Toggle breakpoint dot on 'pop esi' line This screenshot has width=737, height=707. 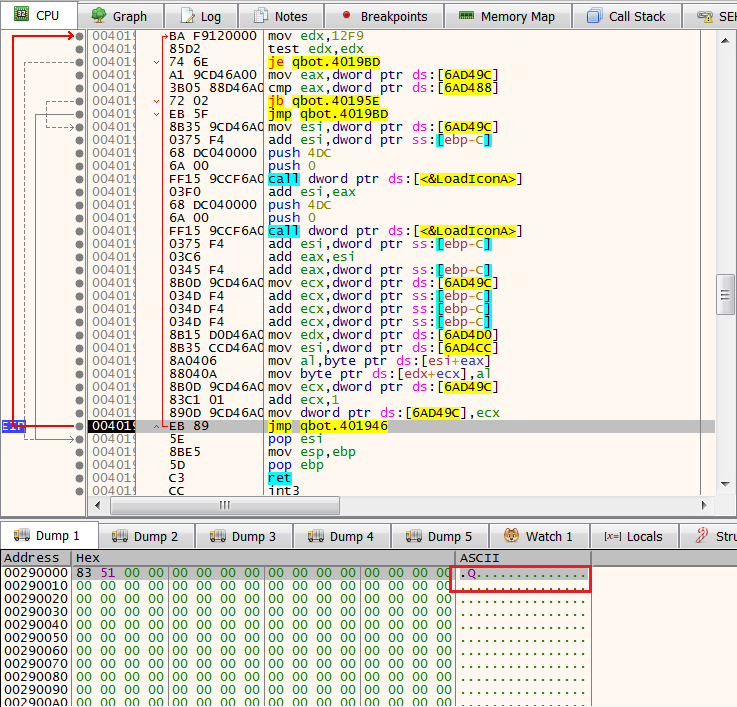point(79,439)
